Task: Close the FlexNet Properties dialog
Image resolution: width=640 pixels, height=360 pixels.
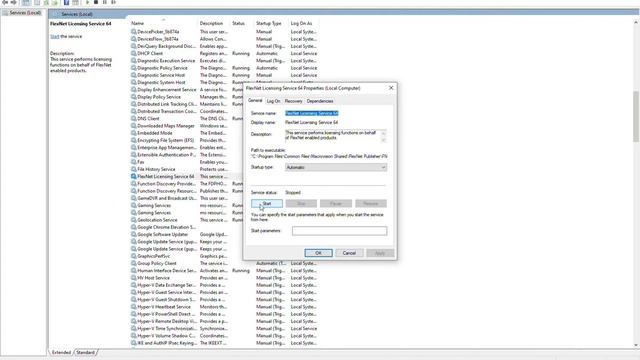Action: [x=391, y=88]
